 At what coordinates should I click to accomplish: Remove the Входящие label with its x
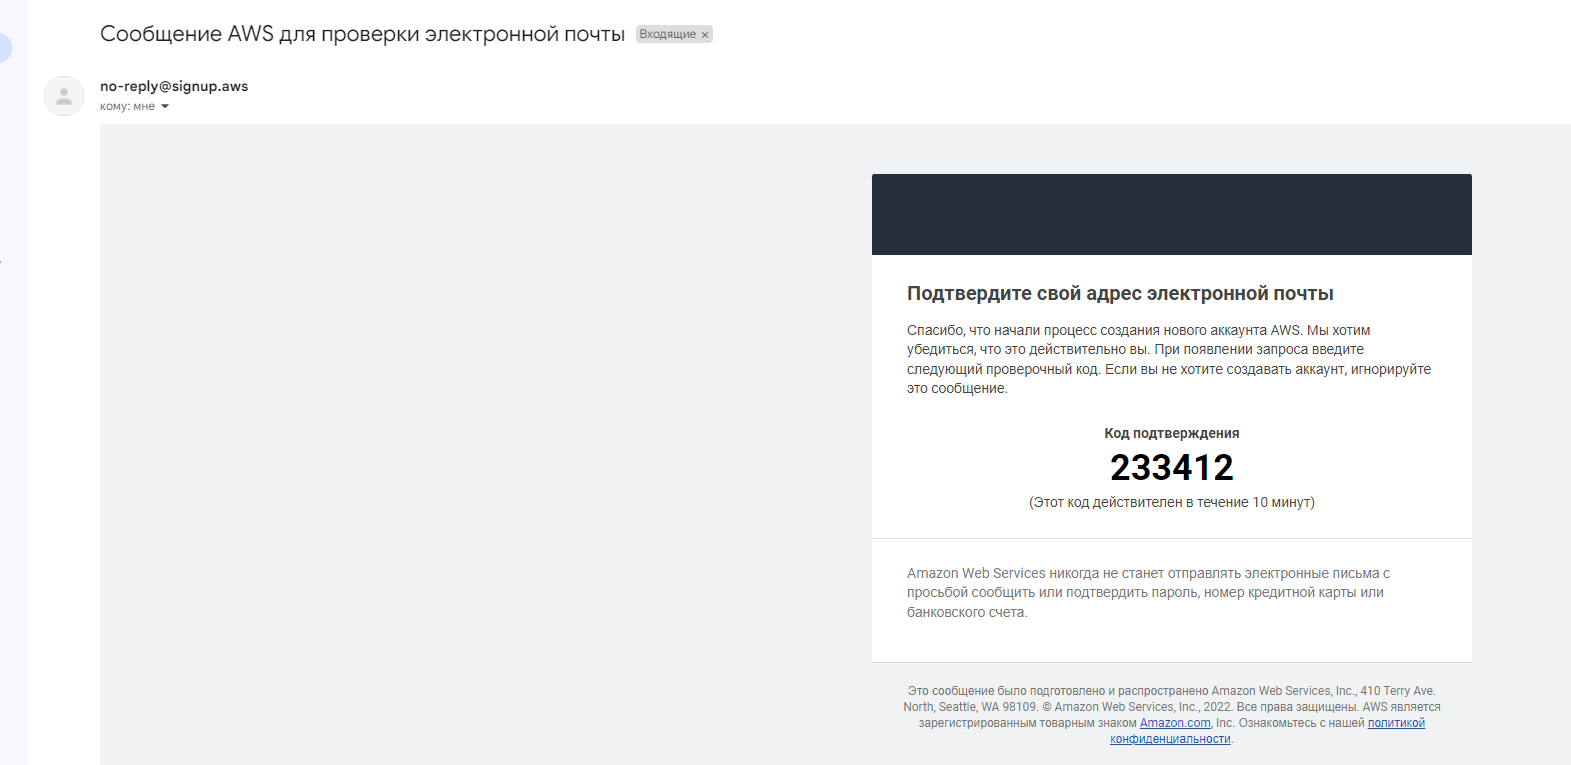point(705,35)
